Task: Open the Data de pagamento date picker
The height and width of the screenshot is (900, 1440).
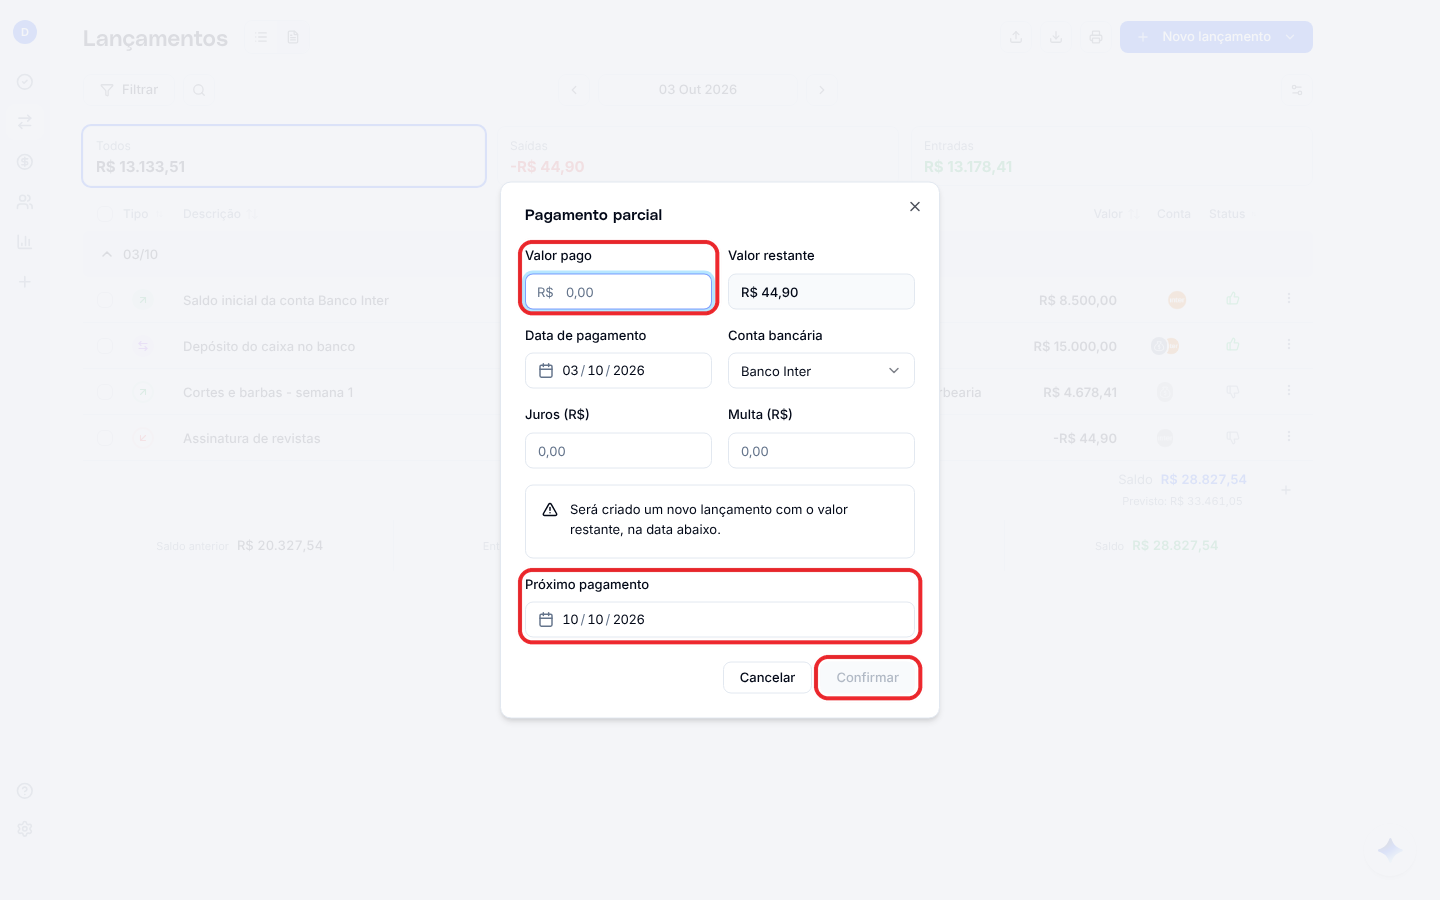Action: (x=618, y=371)
